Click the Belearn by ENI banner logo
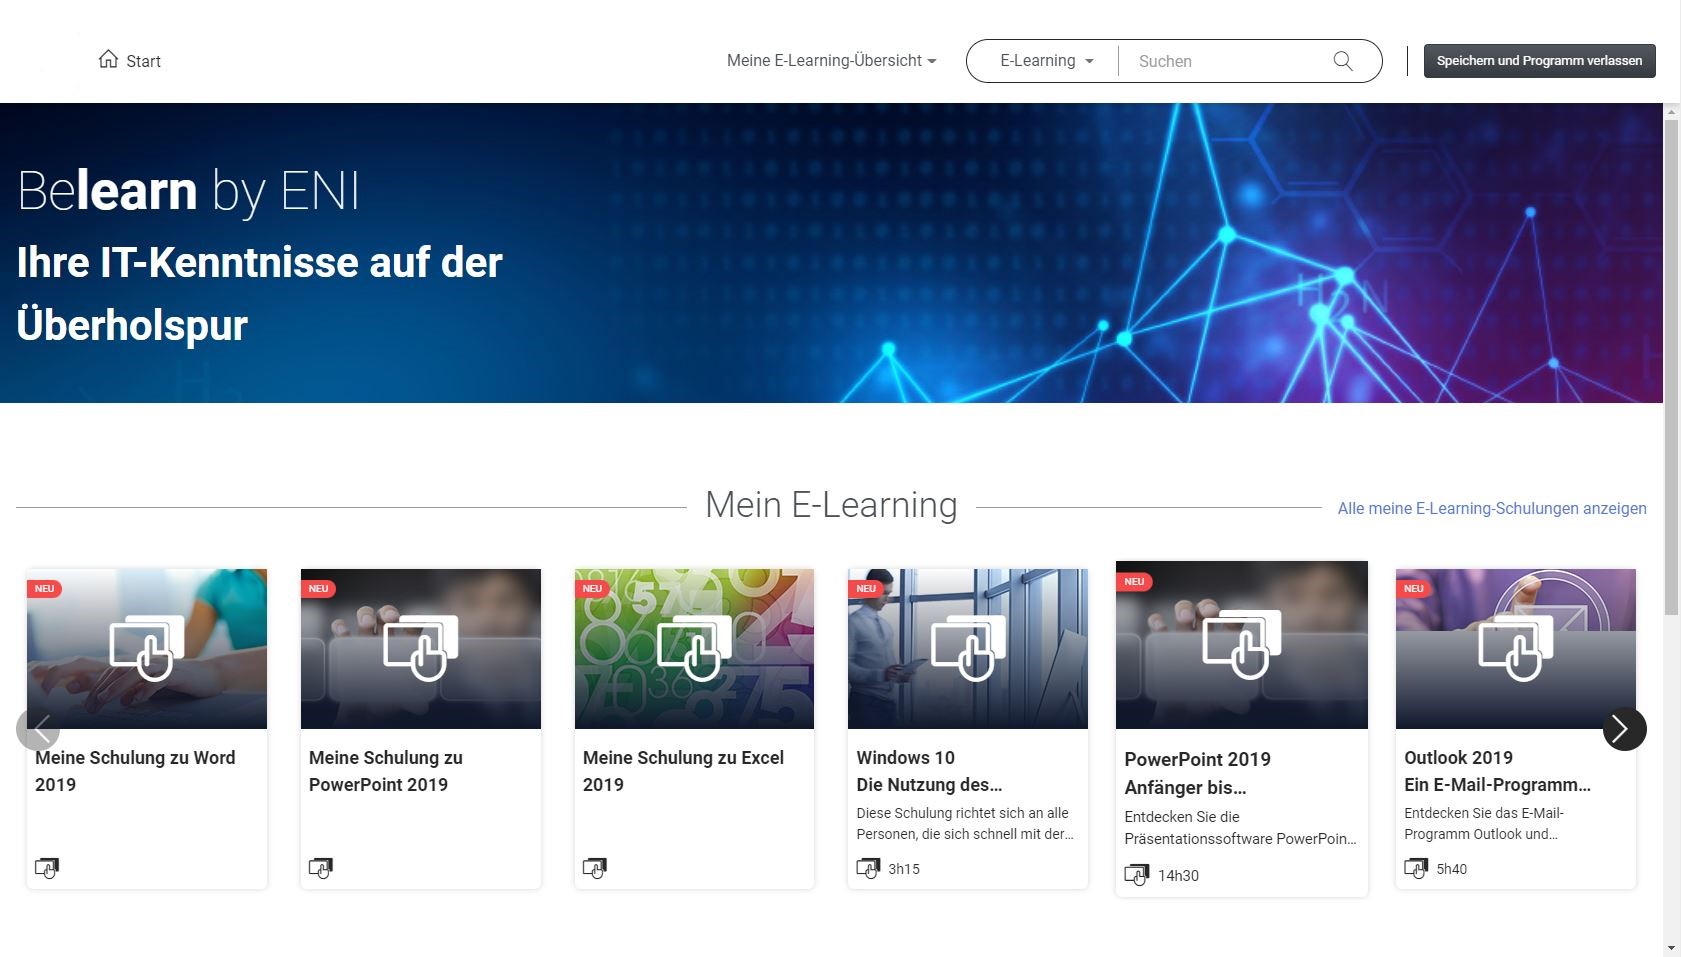This screenshot has width=1681, height=957. 188,191
